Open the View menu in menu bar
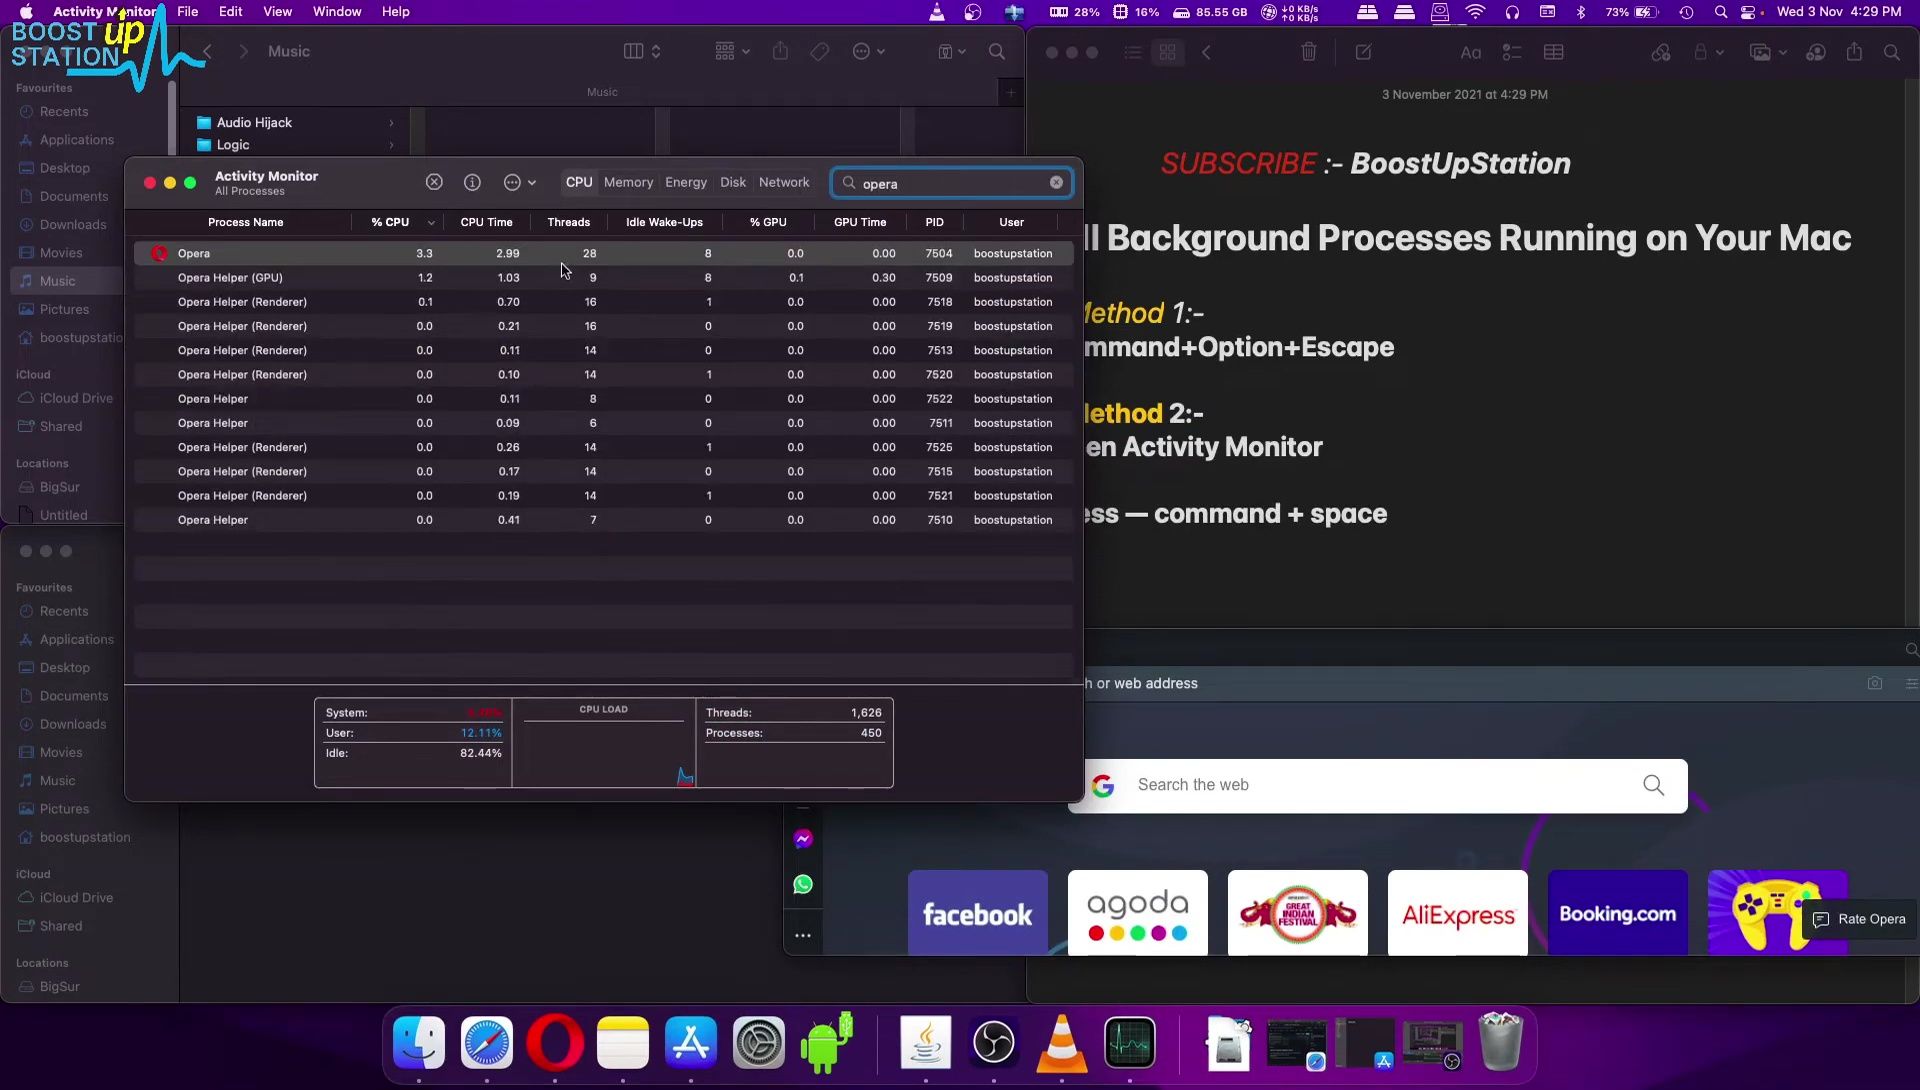This screenshot has height=1090, width=1920. (x=277, y=12)
